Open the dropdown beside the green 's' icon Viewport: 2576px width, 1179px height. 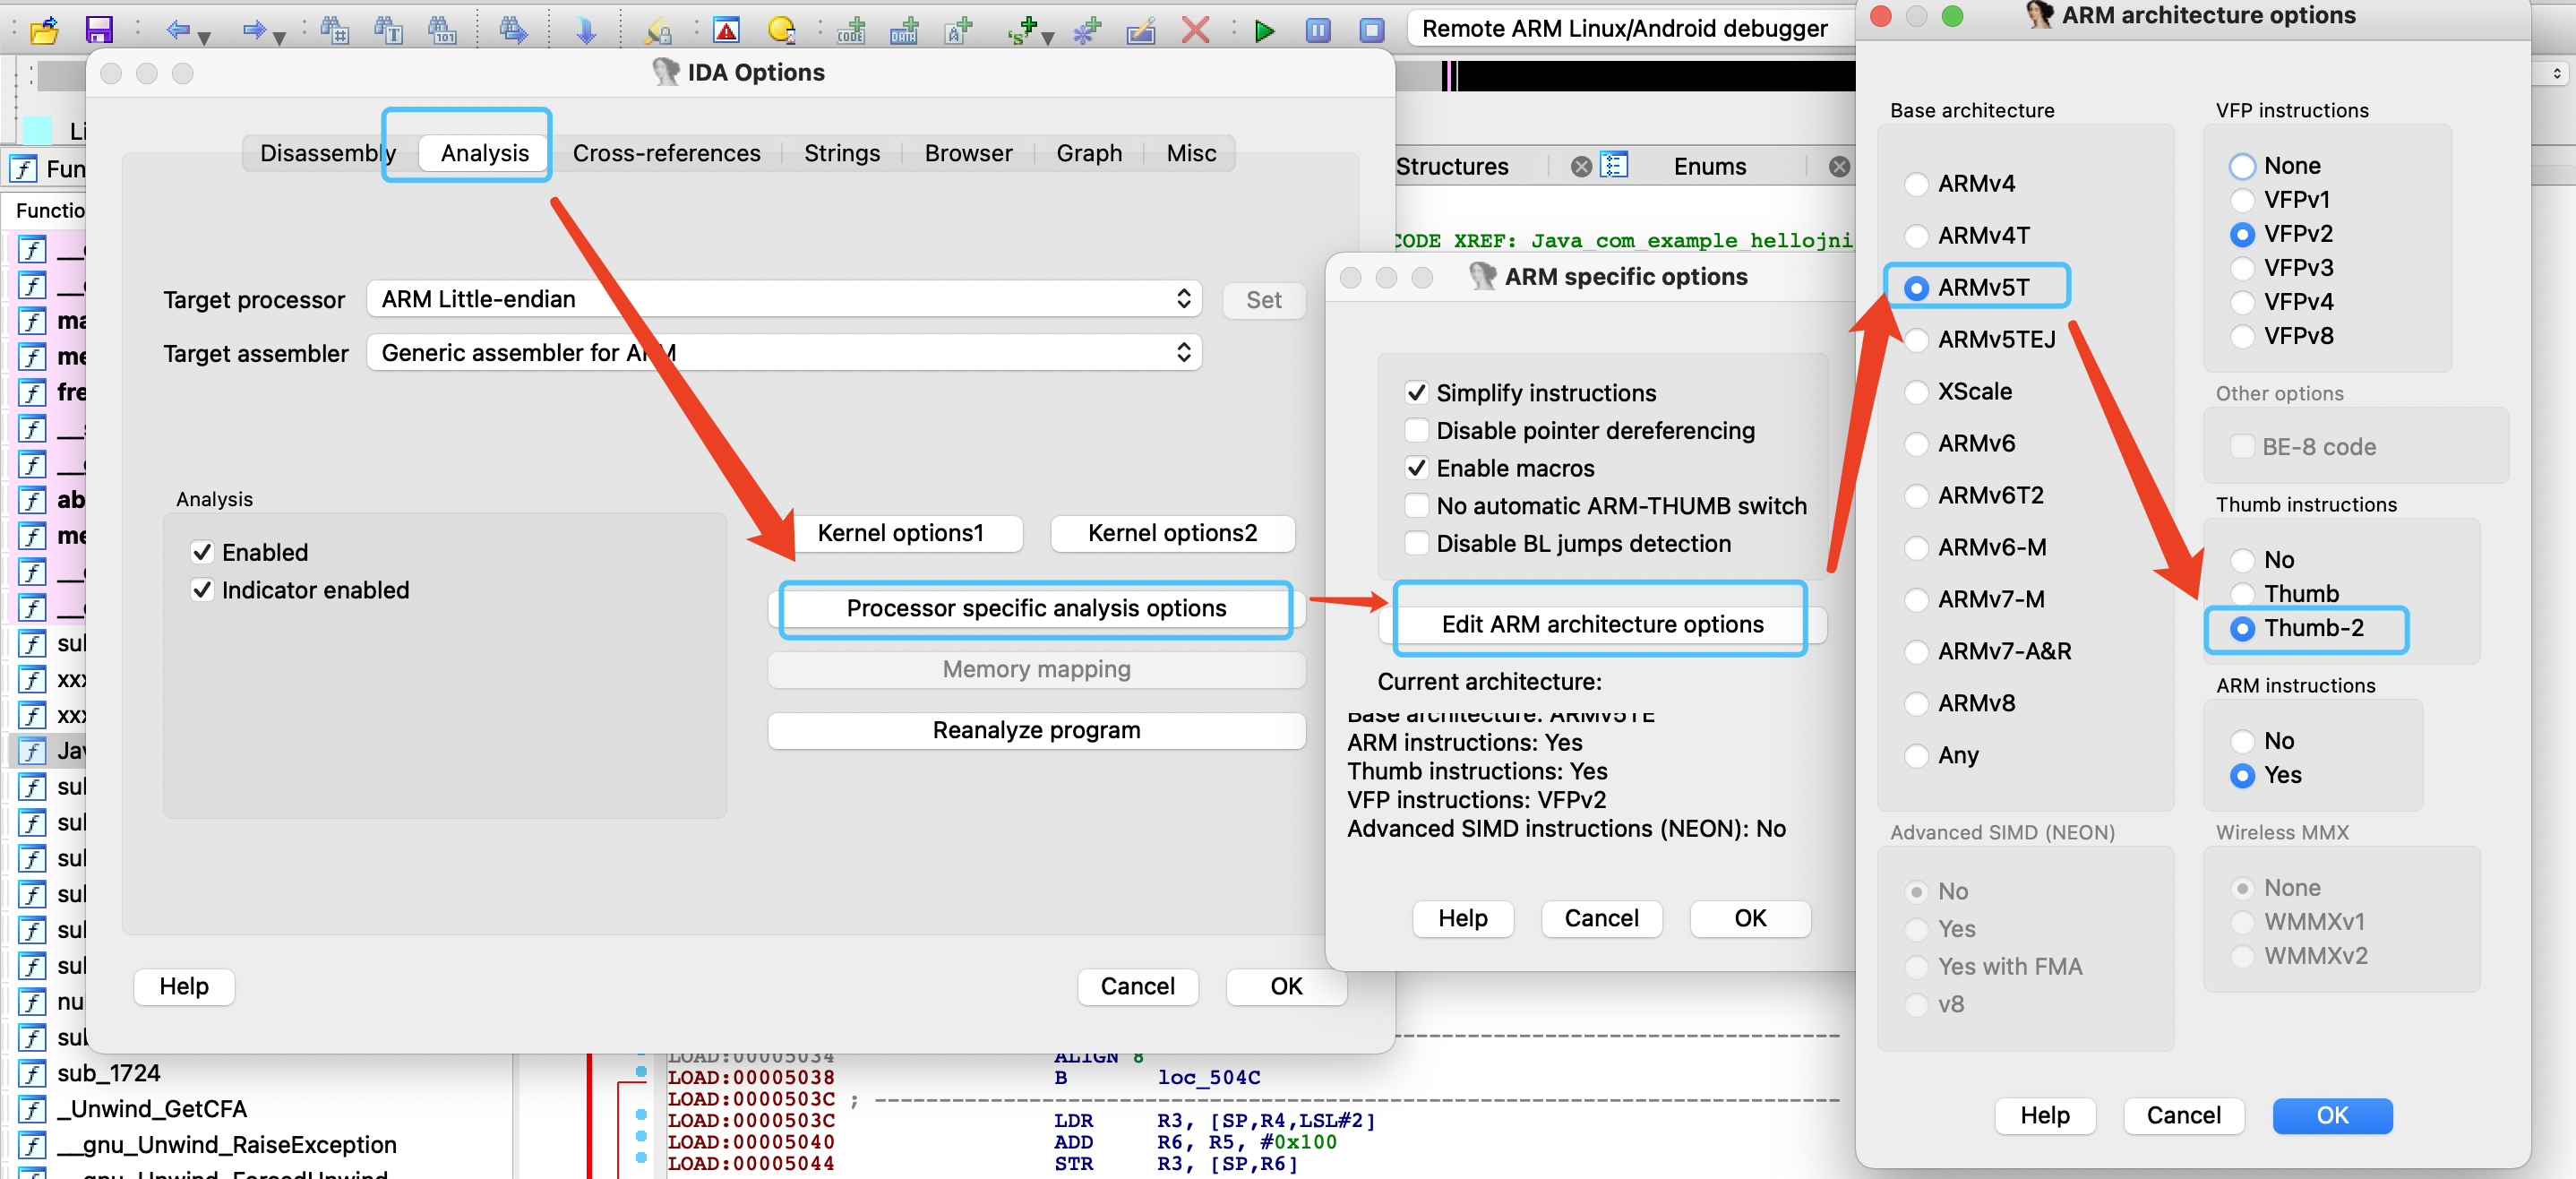[1047, 38]
